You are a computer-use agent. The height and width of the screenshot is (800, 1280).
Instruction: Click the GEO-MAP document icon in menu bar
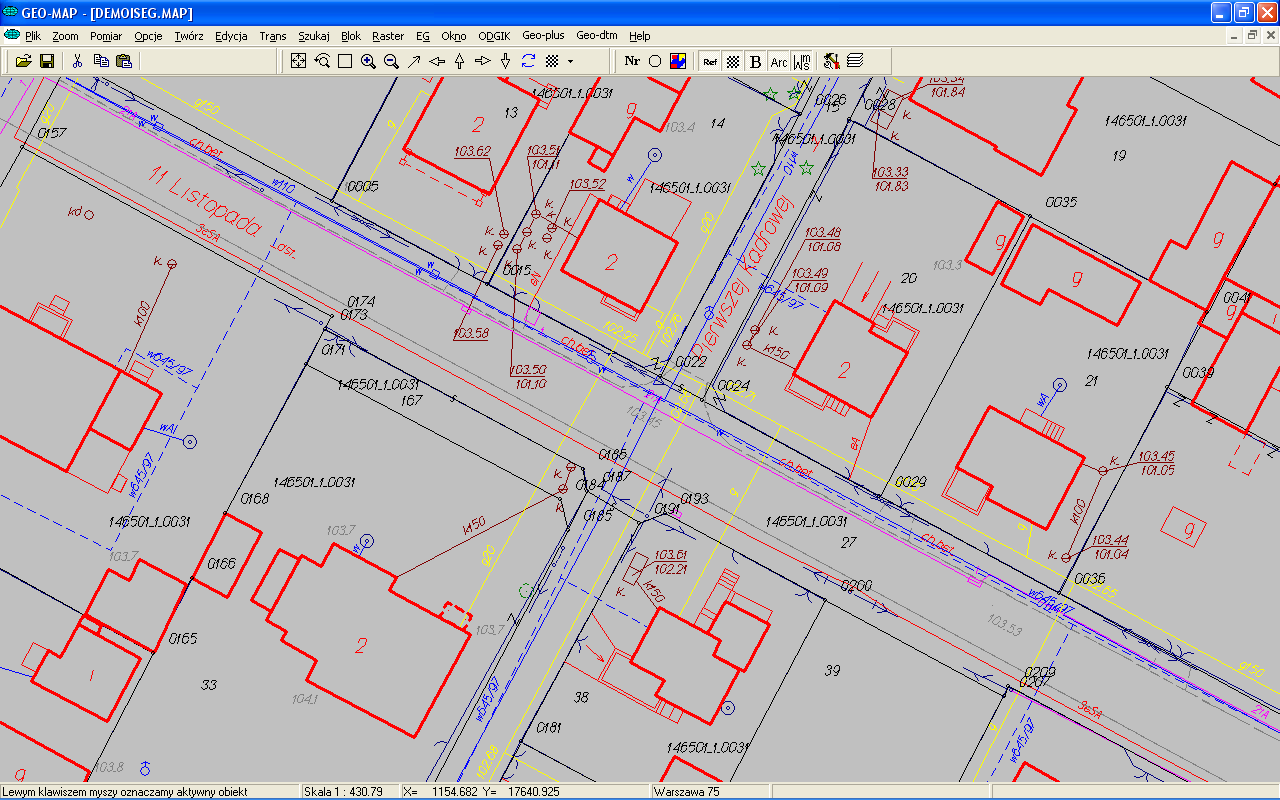[x=12, y=35]
